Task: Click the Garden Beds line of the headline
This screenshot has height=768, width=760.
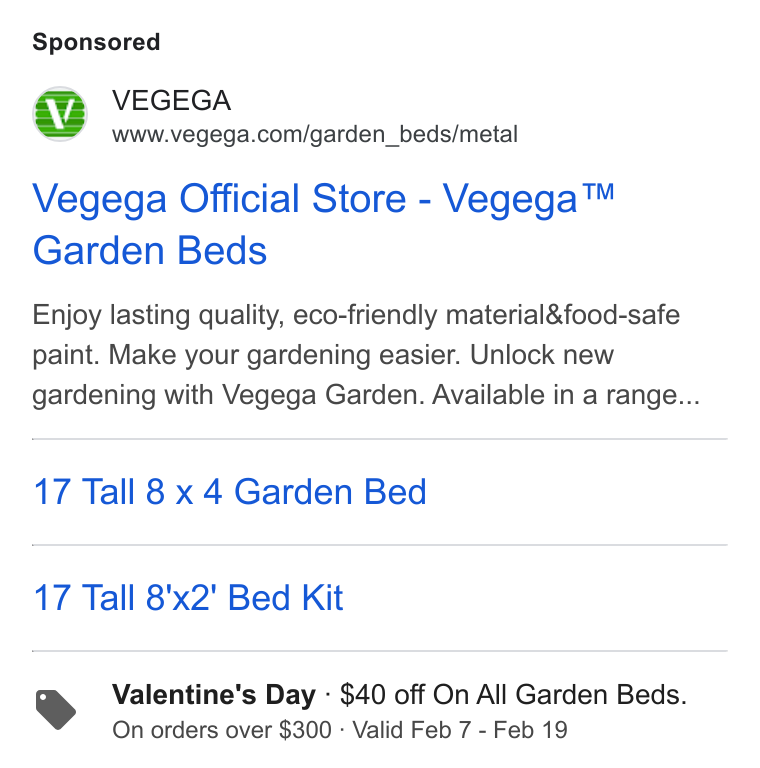Action: pos(150,251)
